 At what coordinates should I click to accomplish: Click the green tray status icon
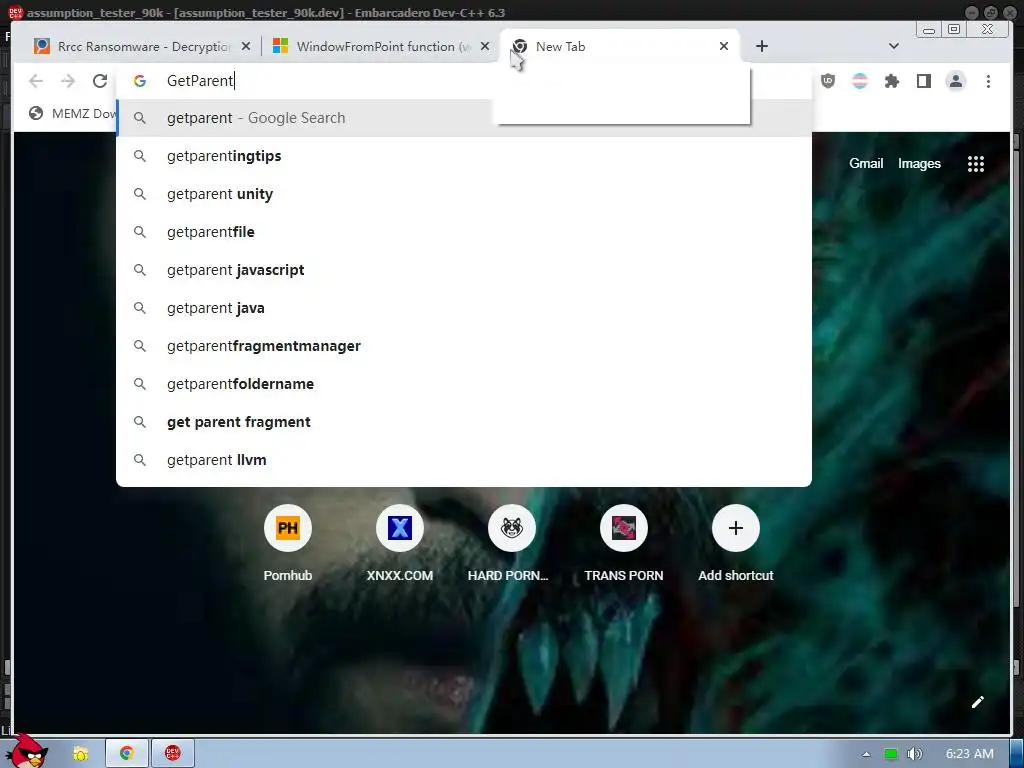point(890,754)
